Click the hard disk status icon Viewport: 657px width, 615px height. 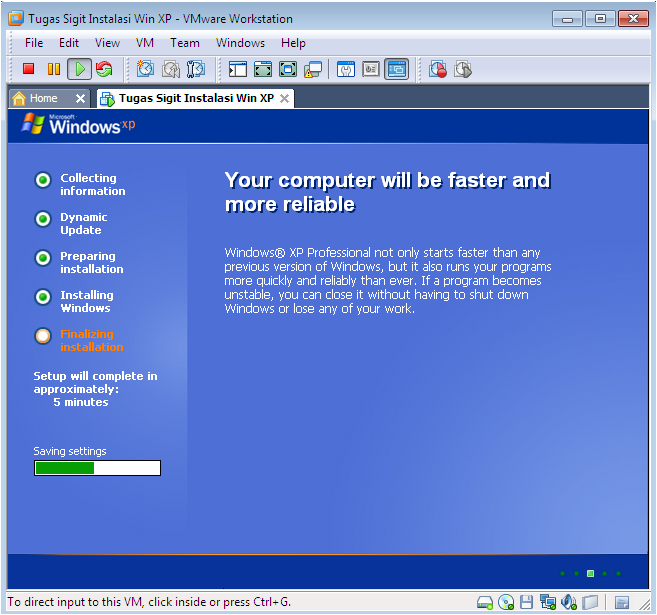pyautogui.click(x=485, y=602)
